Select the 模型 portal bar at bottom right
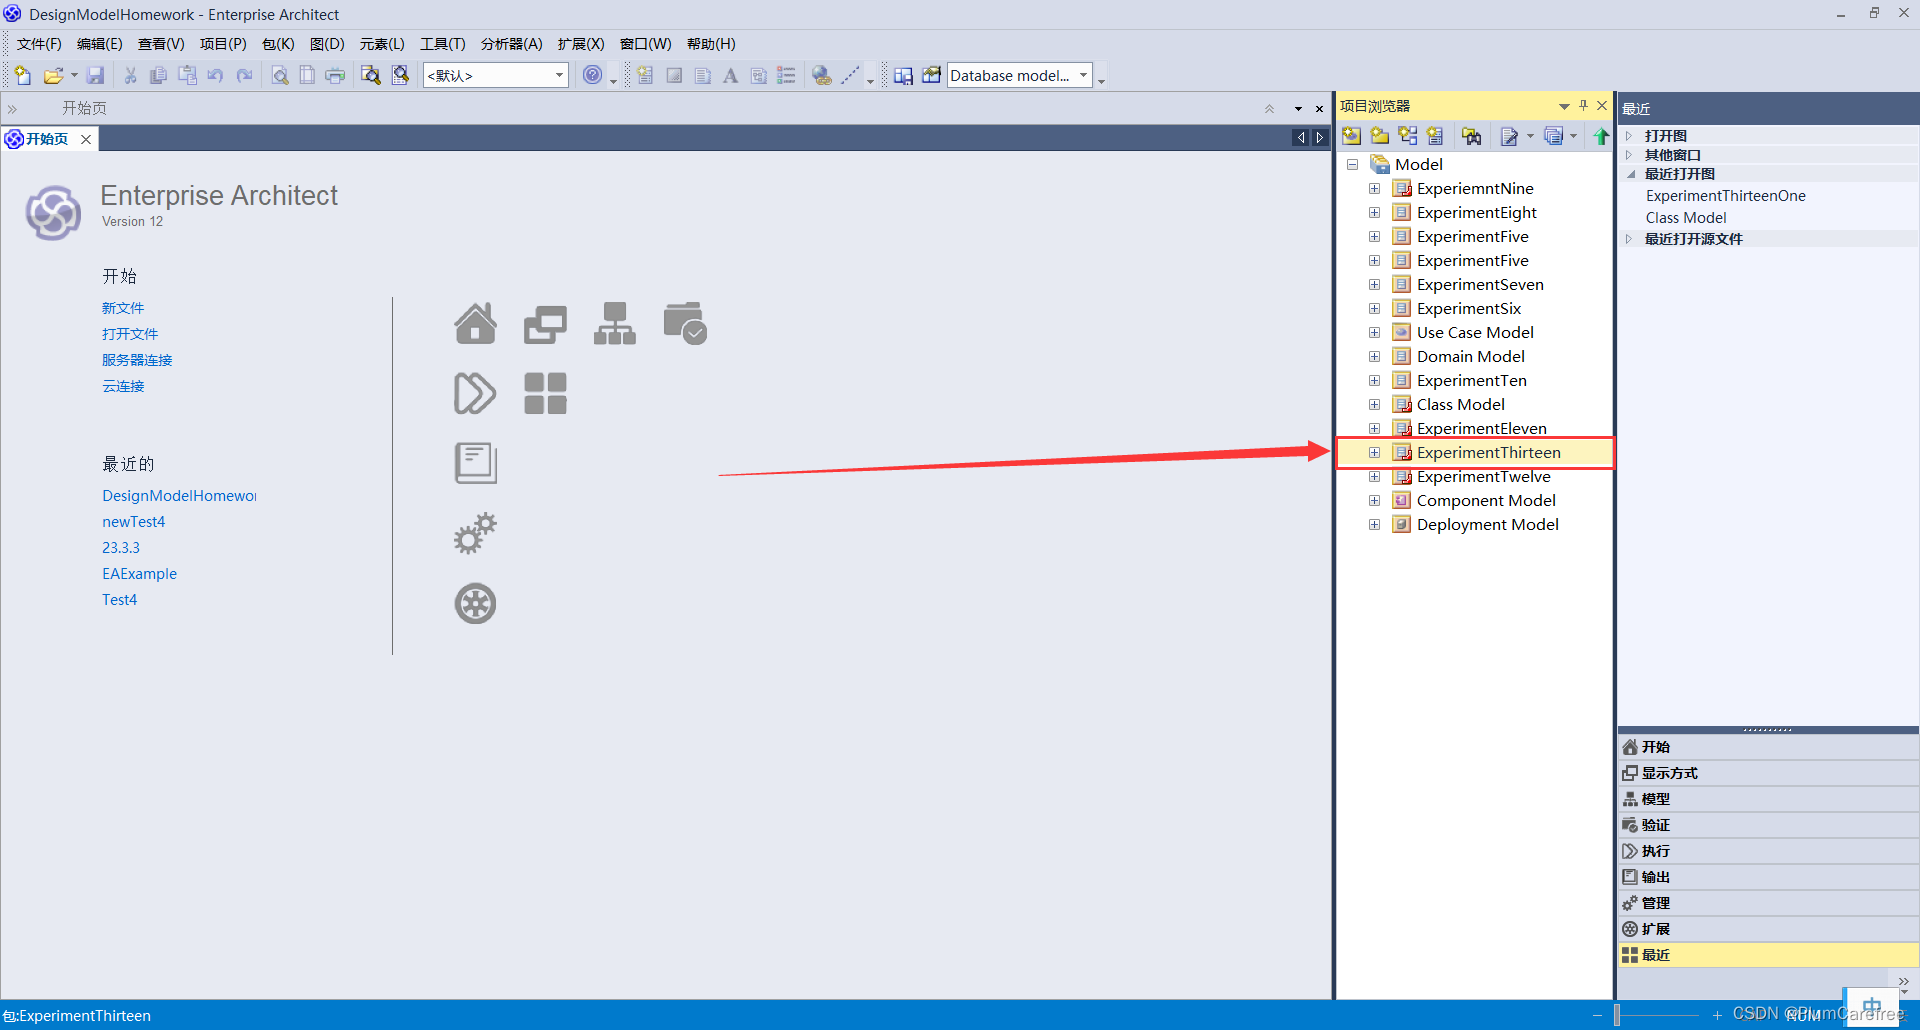The height and width of the screenshot is (1030, 1920). tap(1768, 799)
